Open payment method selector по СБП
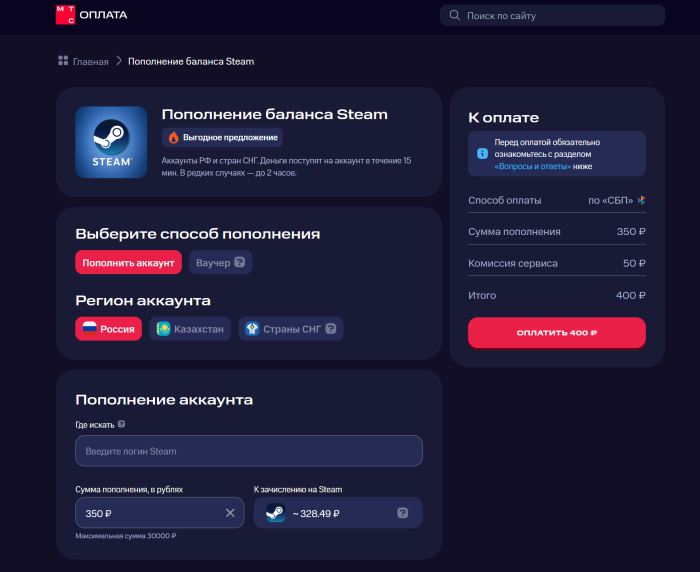Image resolution: width=700 pixels, height=572 pixels. click(616, 200)
